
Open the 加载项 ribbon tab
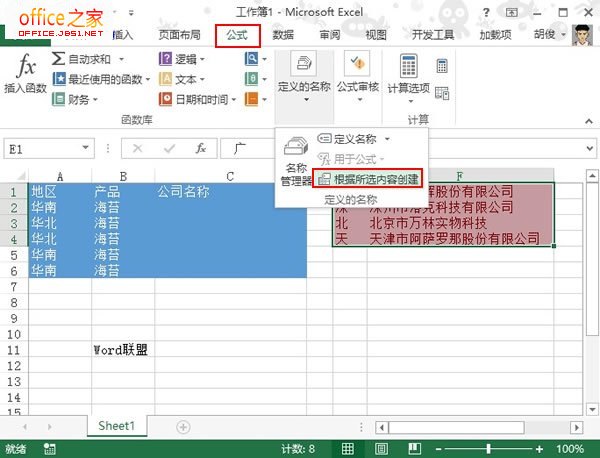tap(496, 35)
